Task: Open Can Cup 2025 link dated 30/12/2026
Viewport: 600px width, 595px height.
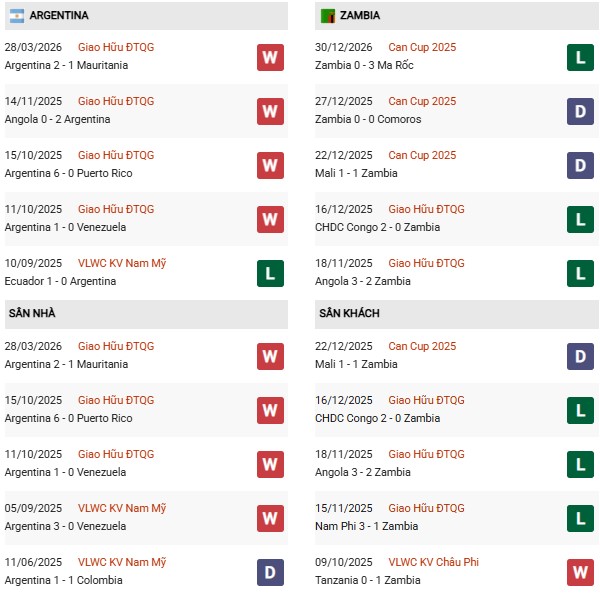Action: click(x=422, y=47)
